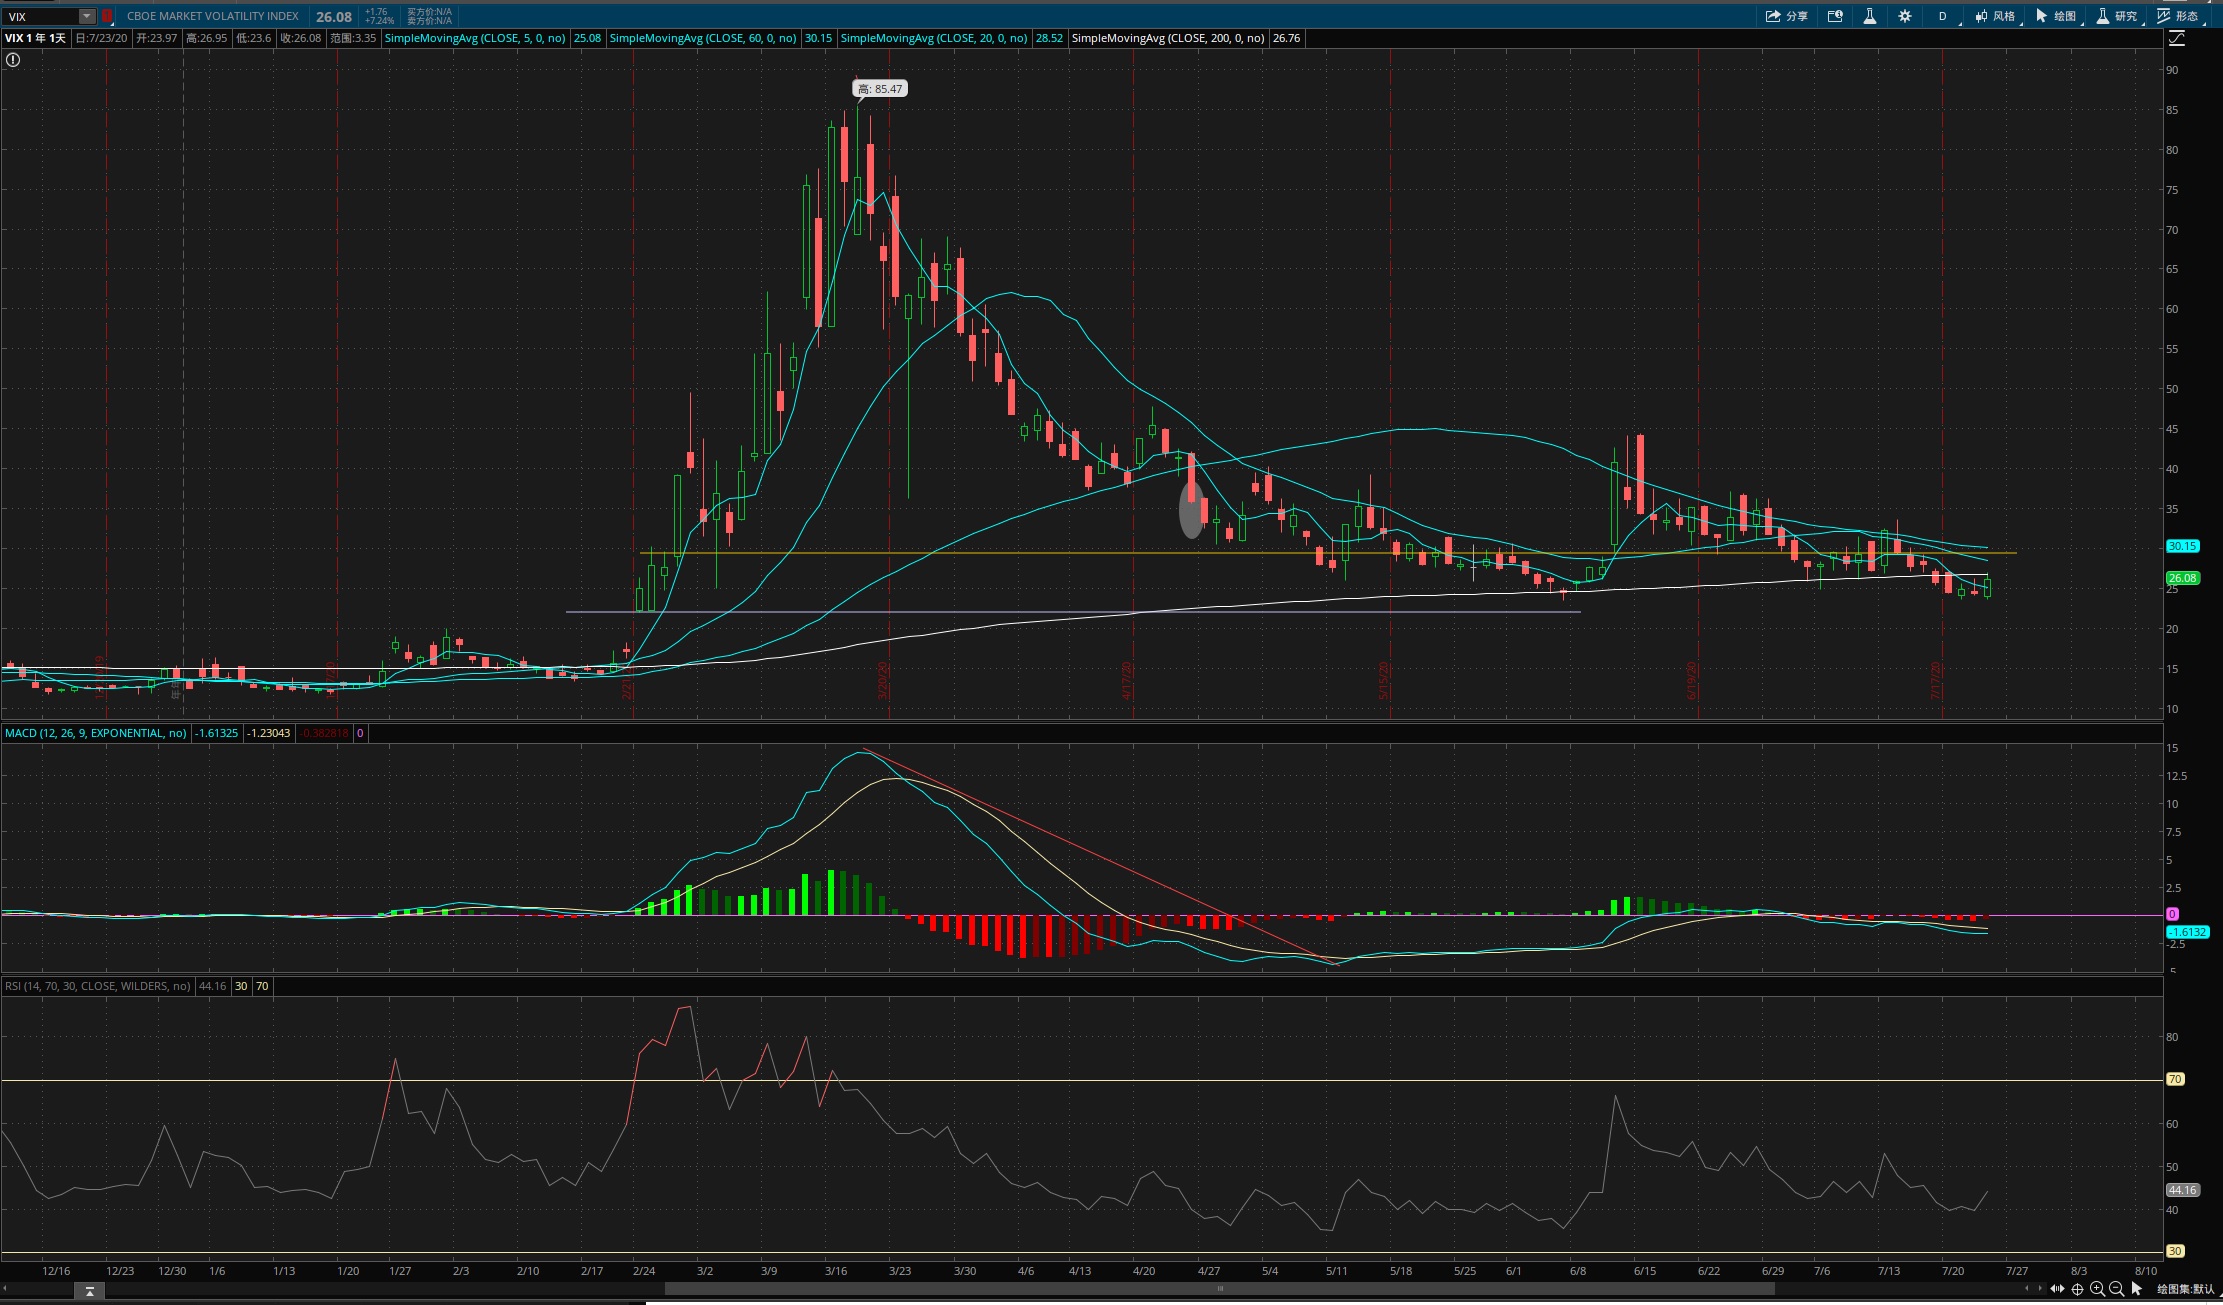This screenshot has width=2223, height=1305.
Task: Click the flask studies icon beside the gear
Action: 1869,16
